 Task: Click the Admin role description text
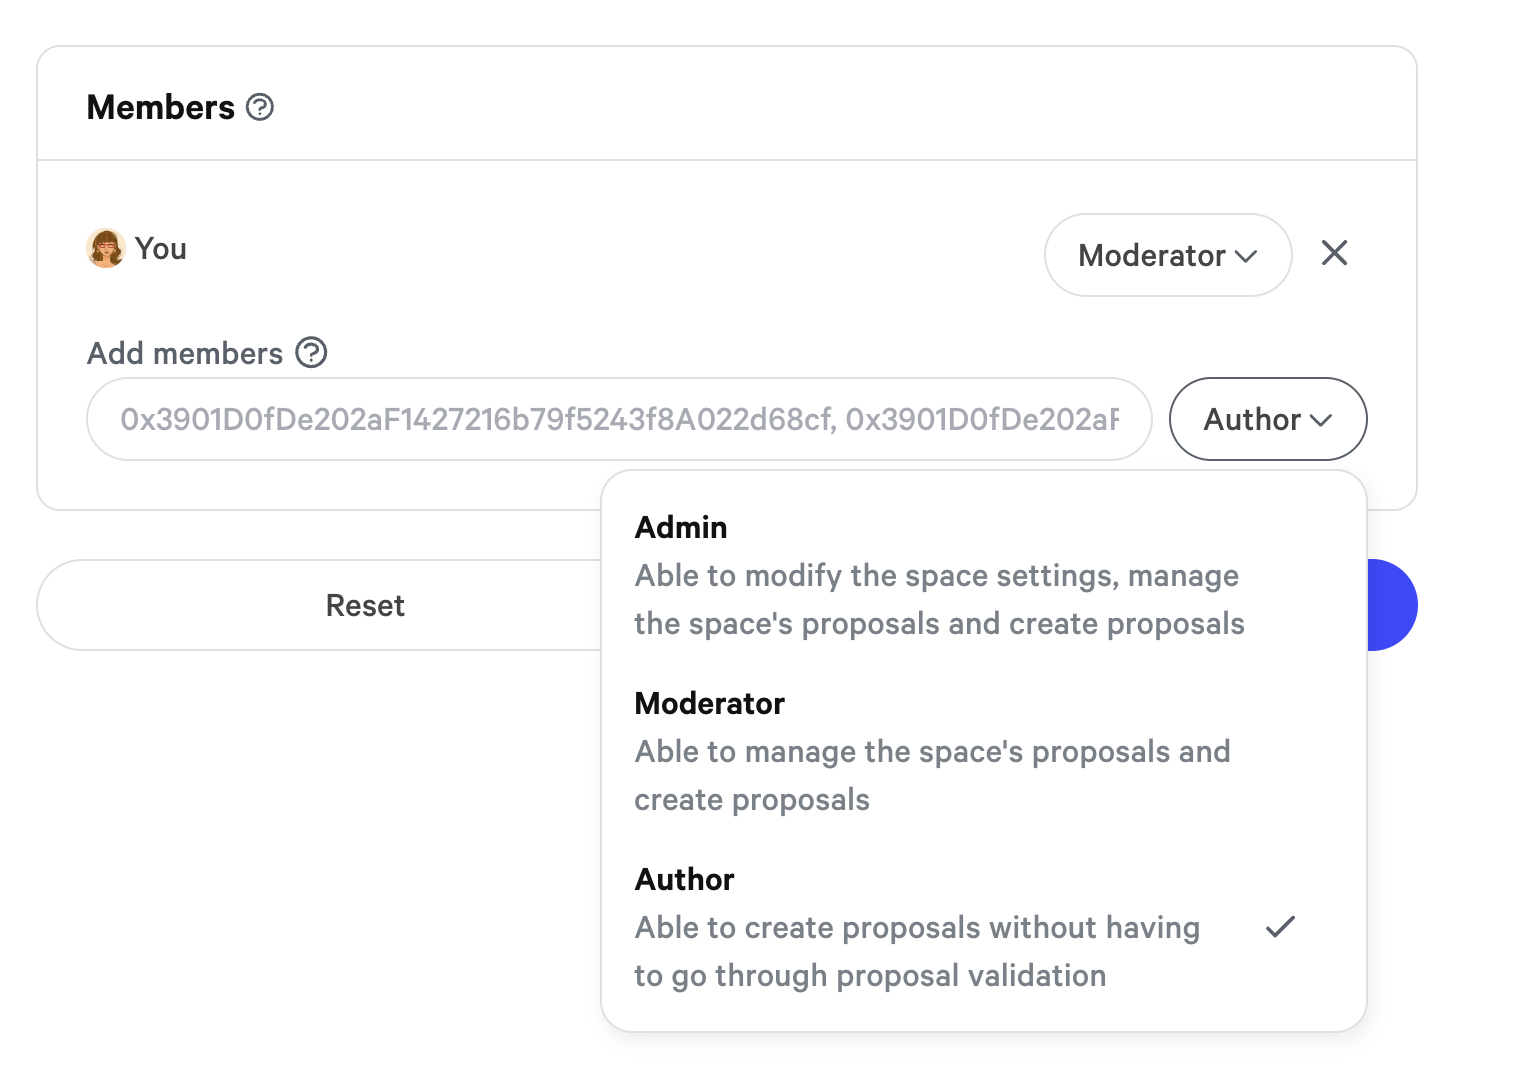[938, 600]
